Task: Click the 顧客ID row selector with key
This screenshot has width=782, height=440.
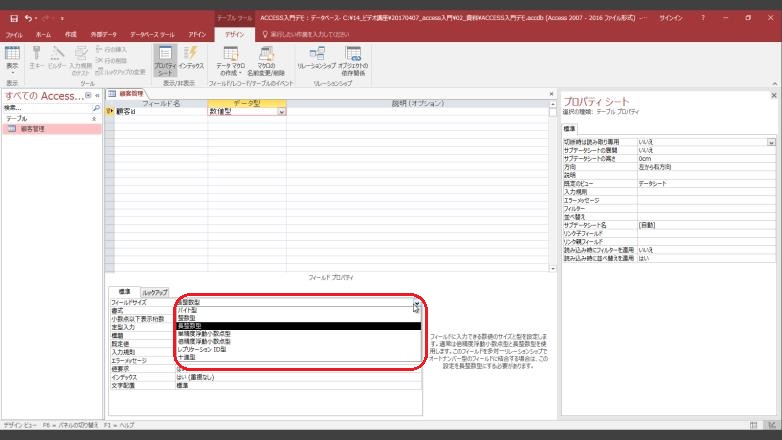Action: (110, 112)
